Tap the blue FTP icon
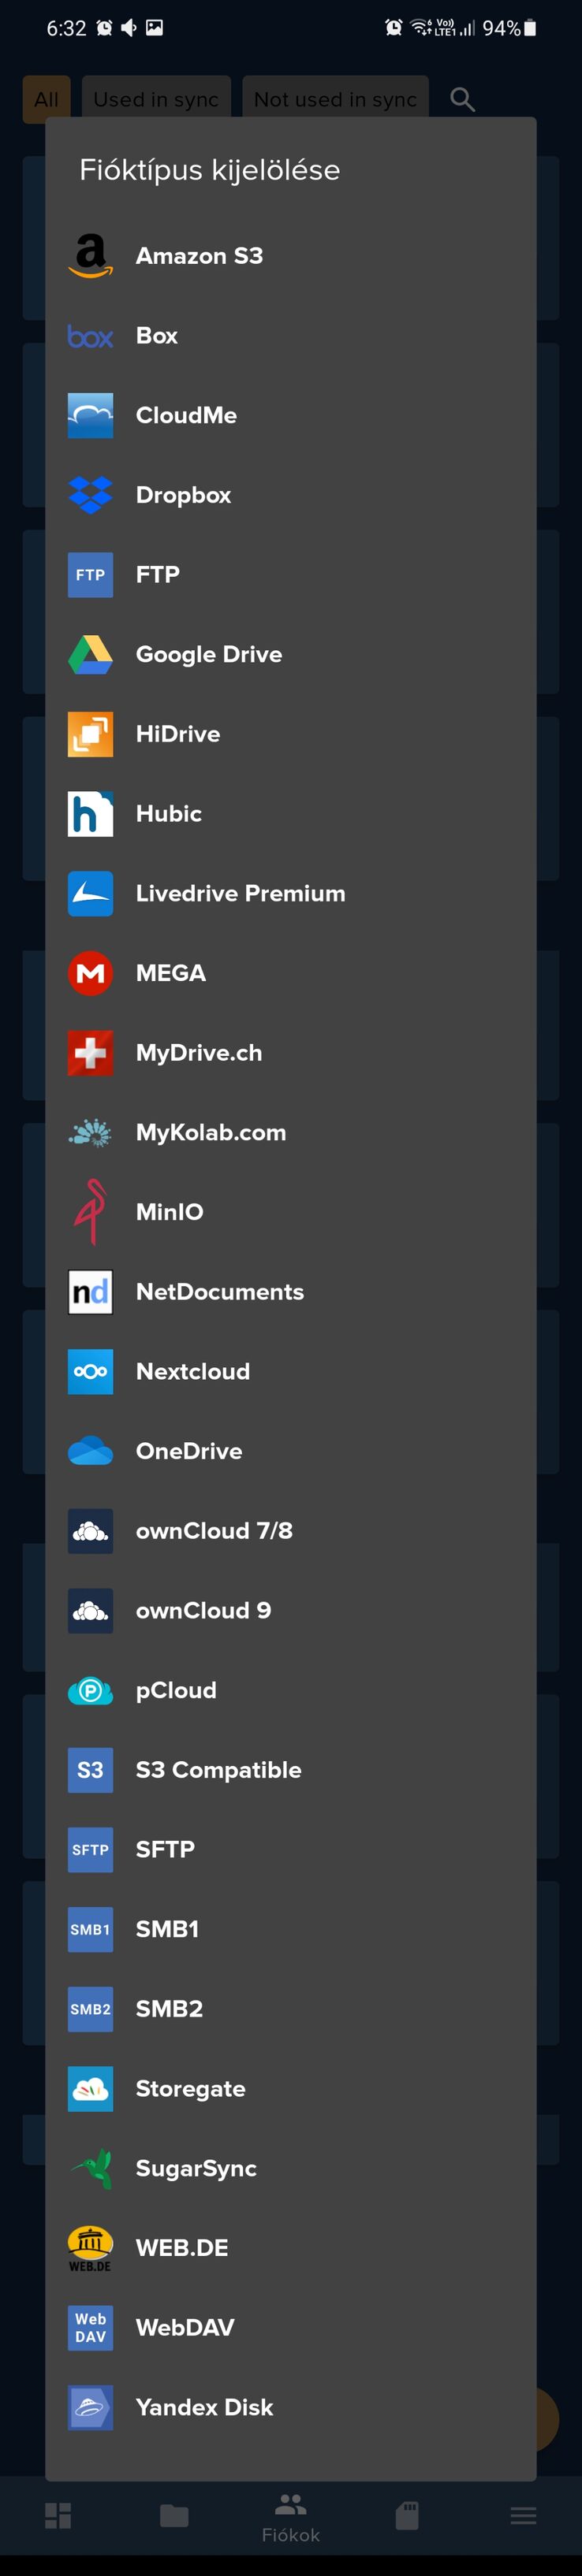Screen dimensions: 582x2576 (90, 575)
